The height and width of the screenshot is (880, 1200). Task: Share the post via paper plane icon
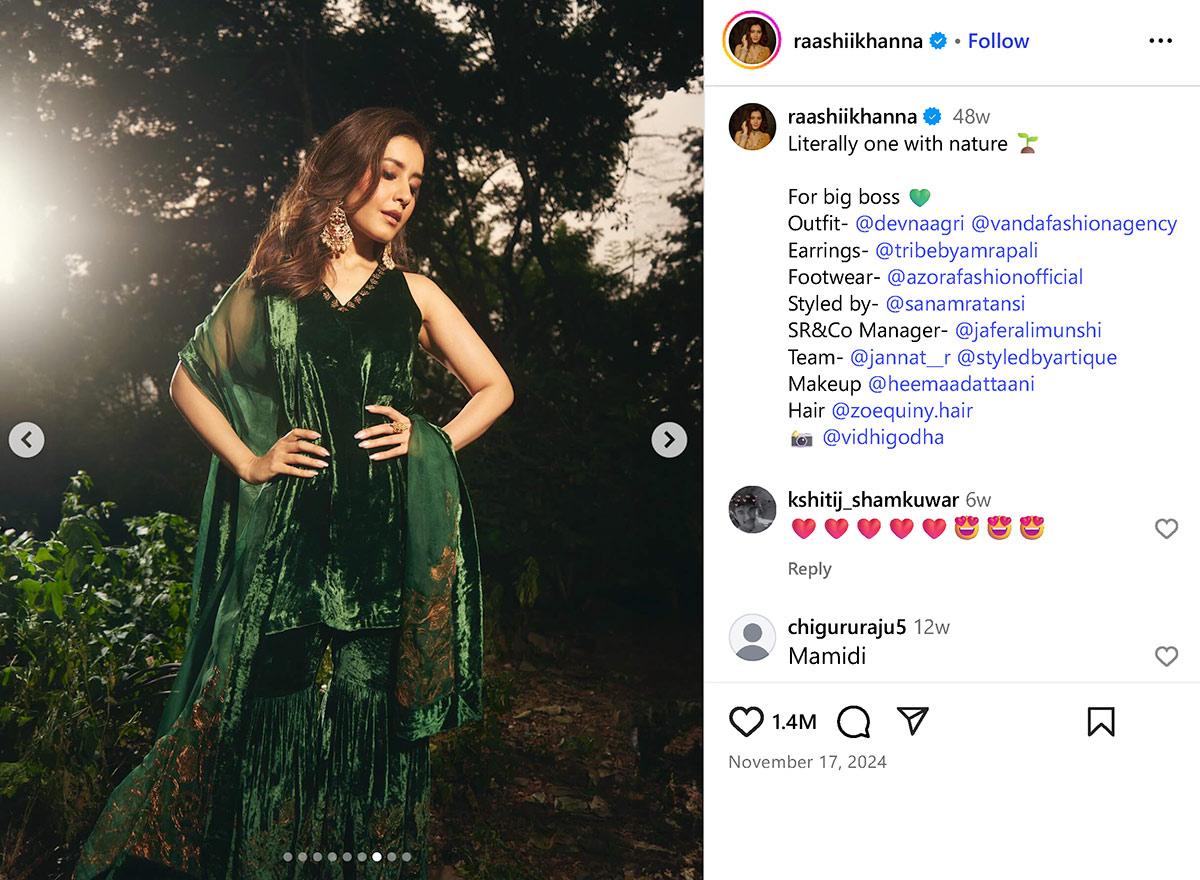point(912,721)
